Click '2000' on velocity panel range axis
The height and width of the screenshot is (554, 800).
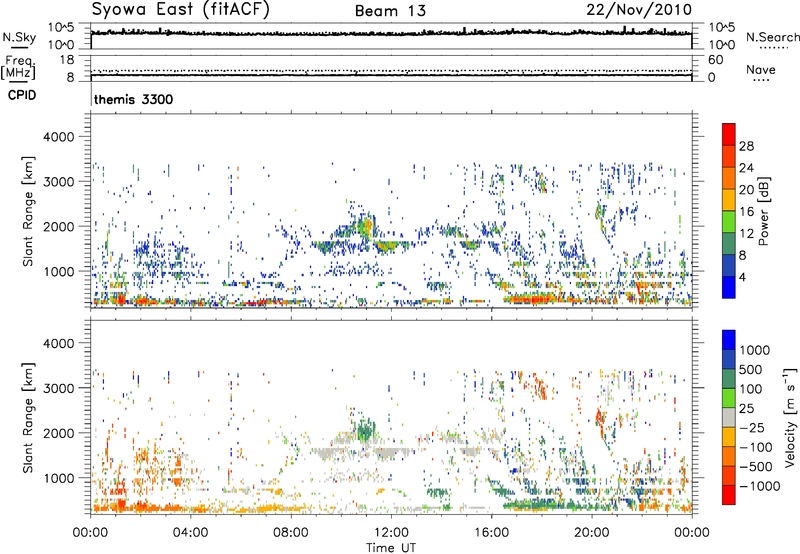pyautogui.click(x=58, y=433)
